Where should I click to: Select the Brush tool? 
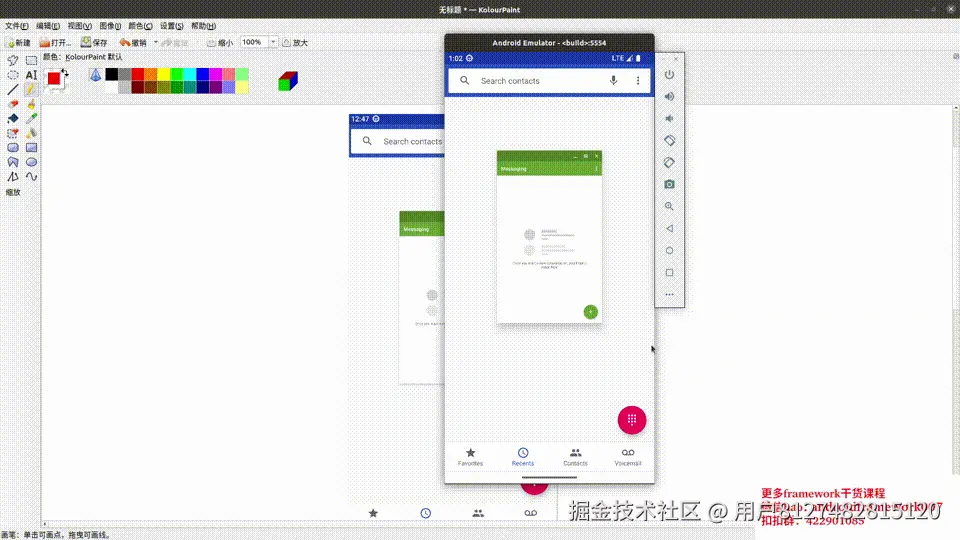pyautogui.click(x=31, y=104)
